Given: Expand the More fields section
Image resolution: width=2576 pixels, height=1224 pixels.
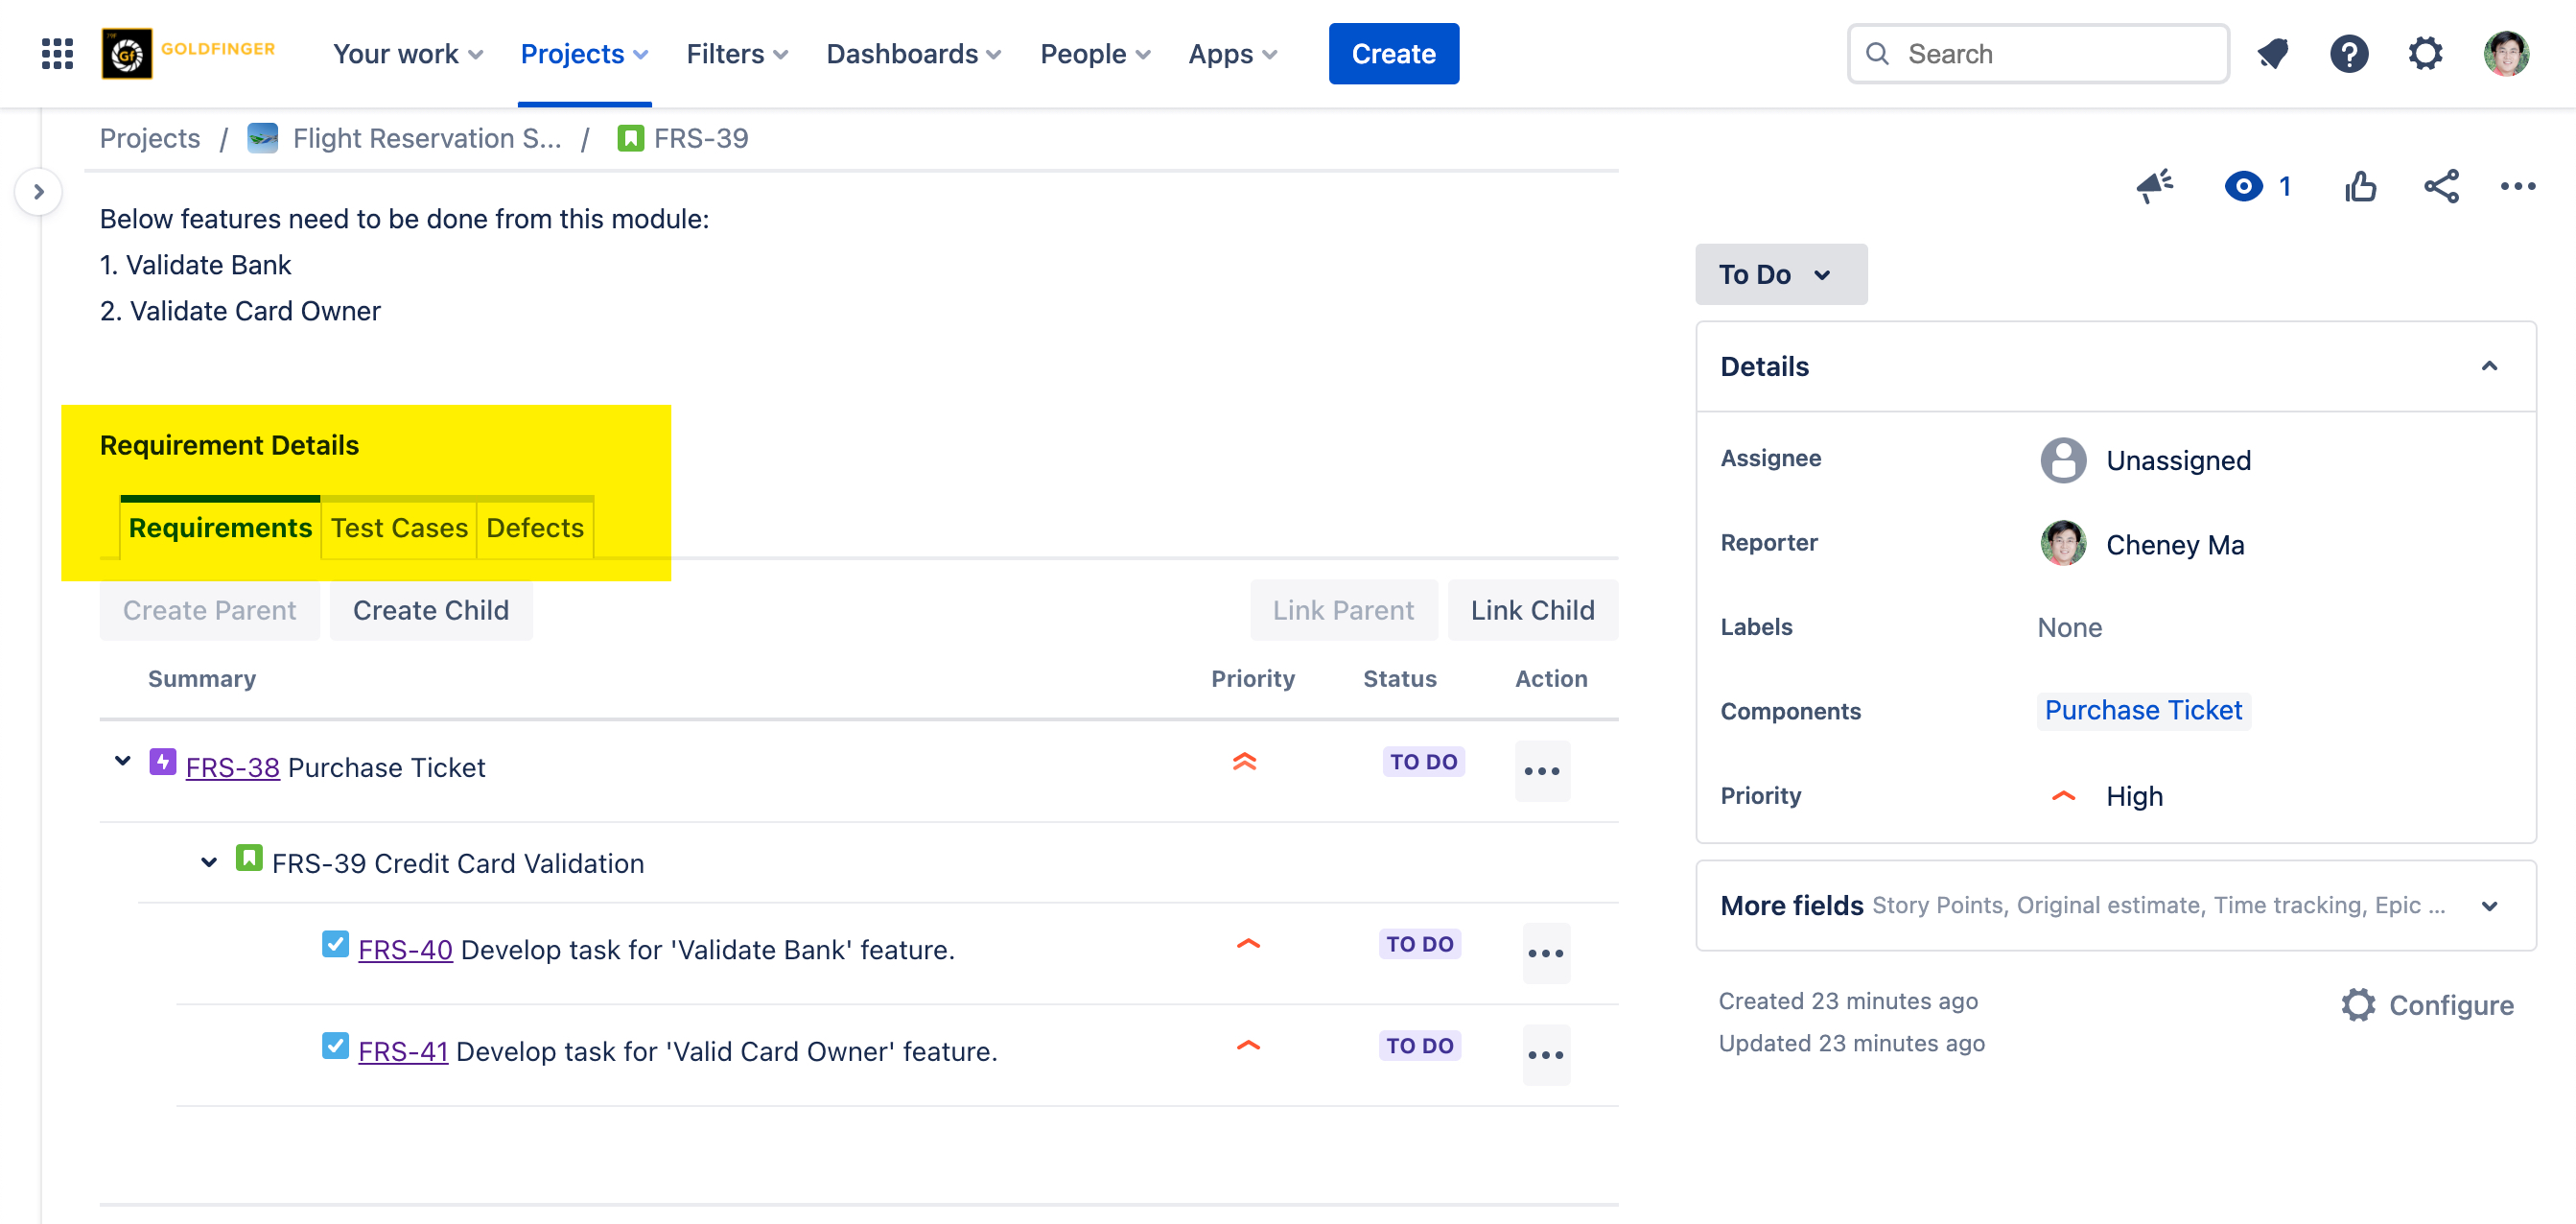Looking at the screenshot, I should coord(2489,906).
